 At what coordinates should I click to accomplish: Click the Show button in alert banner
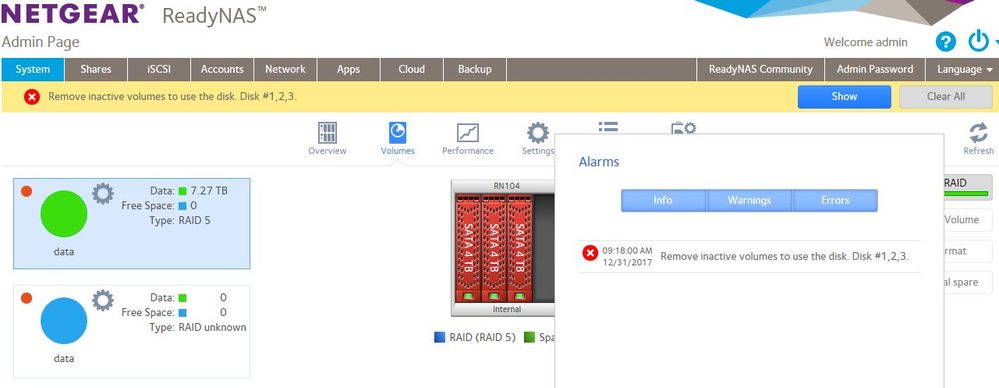(844, 97)
